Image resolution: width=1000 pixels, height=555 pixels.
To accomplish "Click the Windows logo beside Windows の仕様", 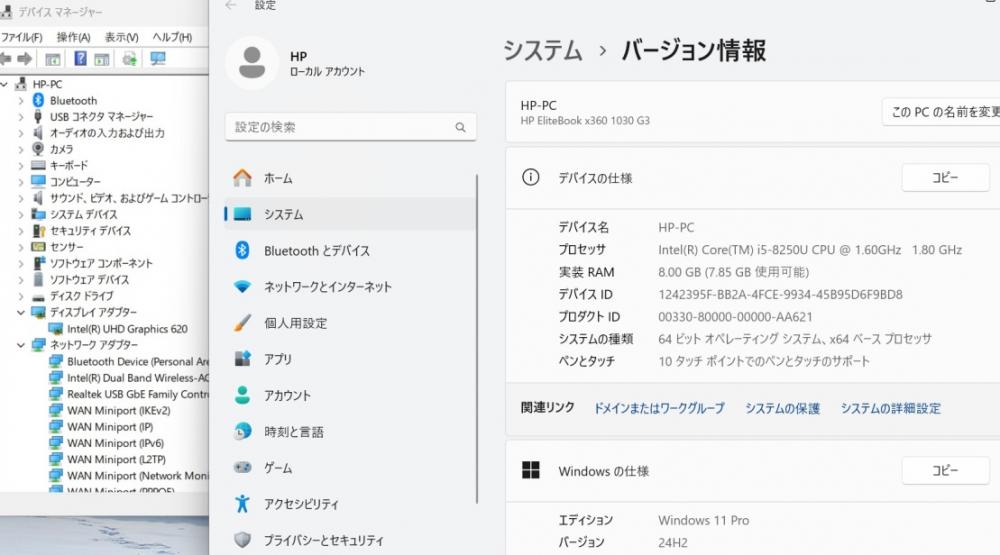I will (531, 470).
